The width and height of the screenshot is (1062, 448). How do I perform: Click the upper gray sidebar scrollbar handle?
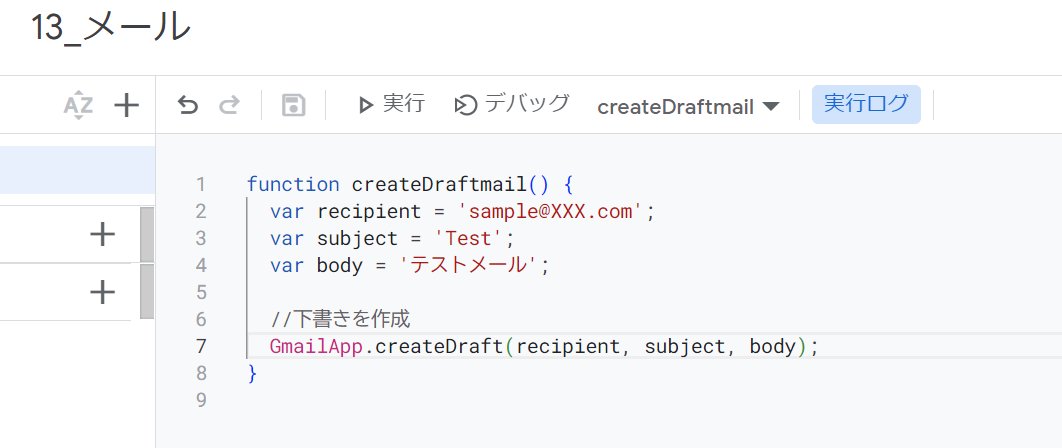coord(147,235)
